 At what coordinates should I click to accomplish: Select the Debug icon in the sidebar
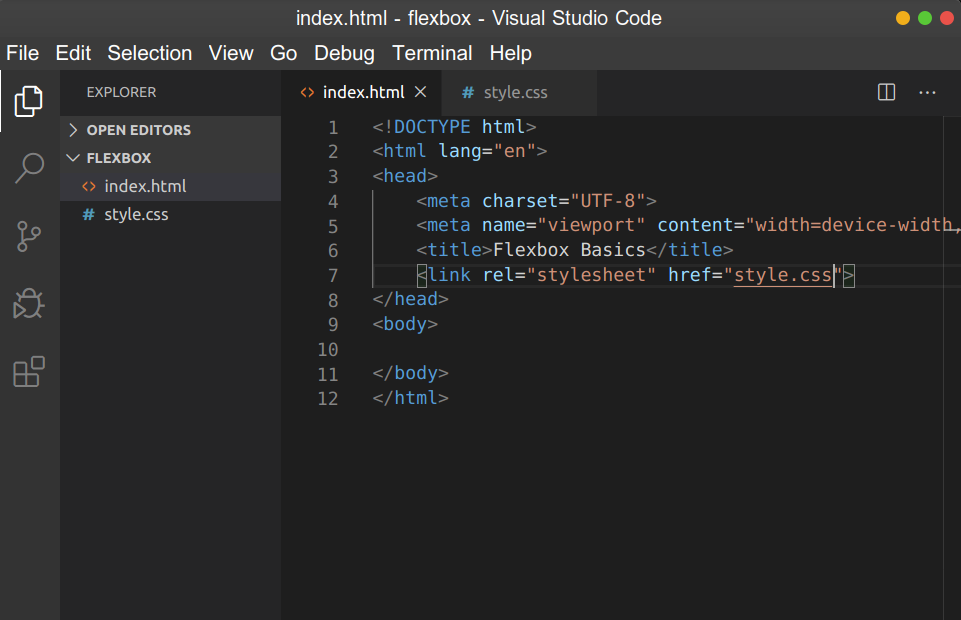29,303
